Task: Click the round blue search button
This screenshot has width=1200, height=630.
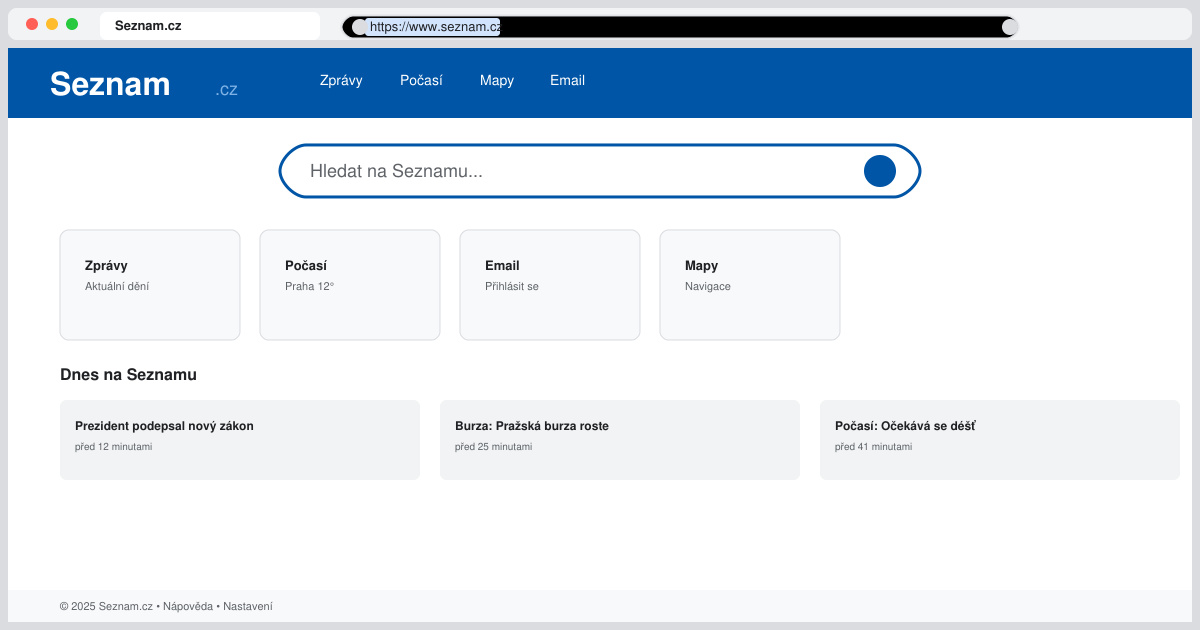Action: (880, 171)
